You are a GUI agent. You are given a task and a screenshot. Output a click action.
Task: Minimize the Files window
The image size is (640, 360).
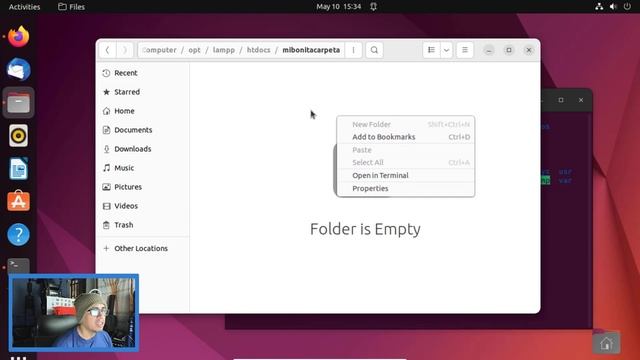[489, 50]
